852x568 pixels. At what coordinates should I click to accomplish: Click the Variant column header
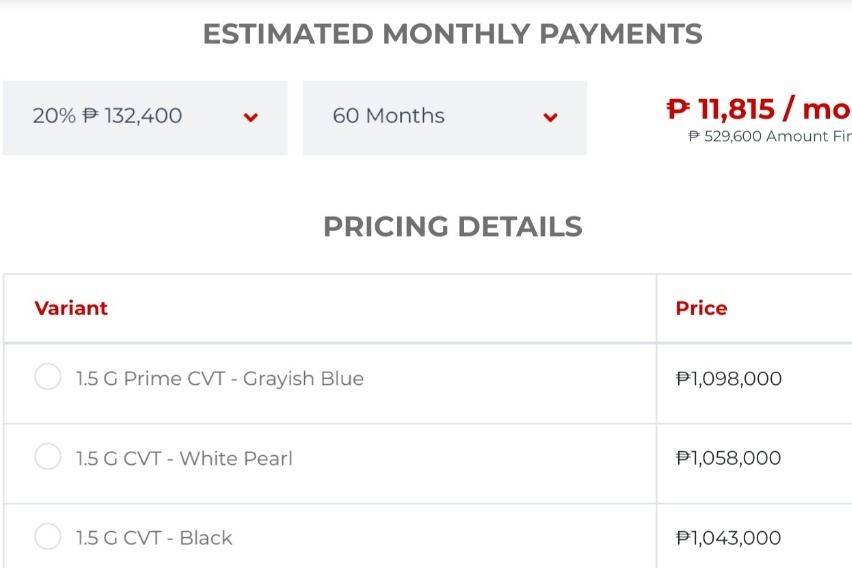coord(71,308)
